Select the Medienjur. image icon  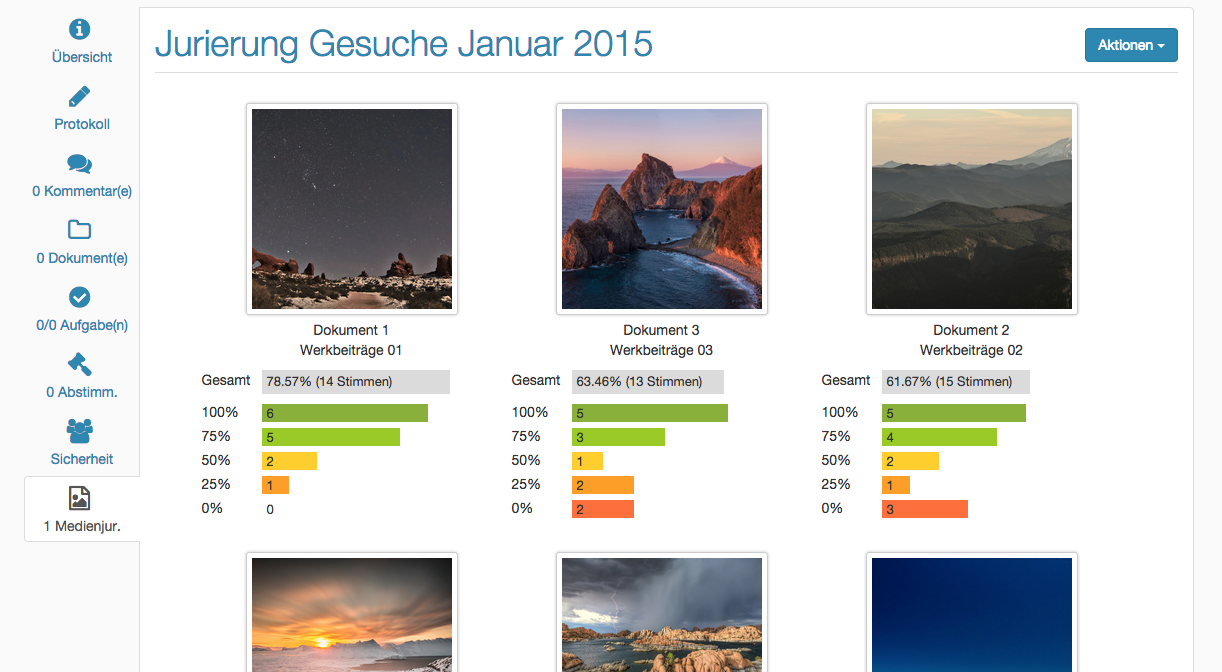tap(80, 498)
